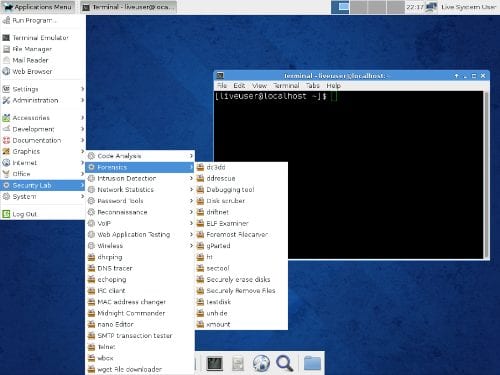Choose Log Out in Applications Menu

[43, 214]
